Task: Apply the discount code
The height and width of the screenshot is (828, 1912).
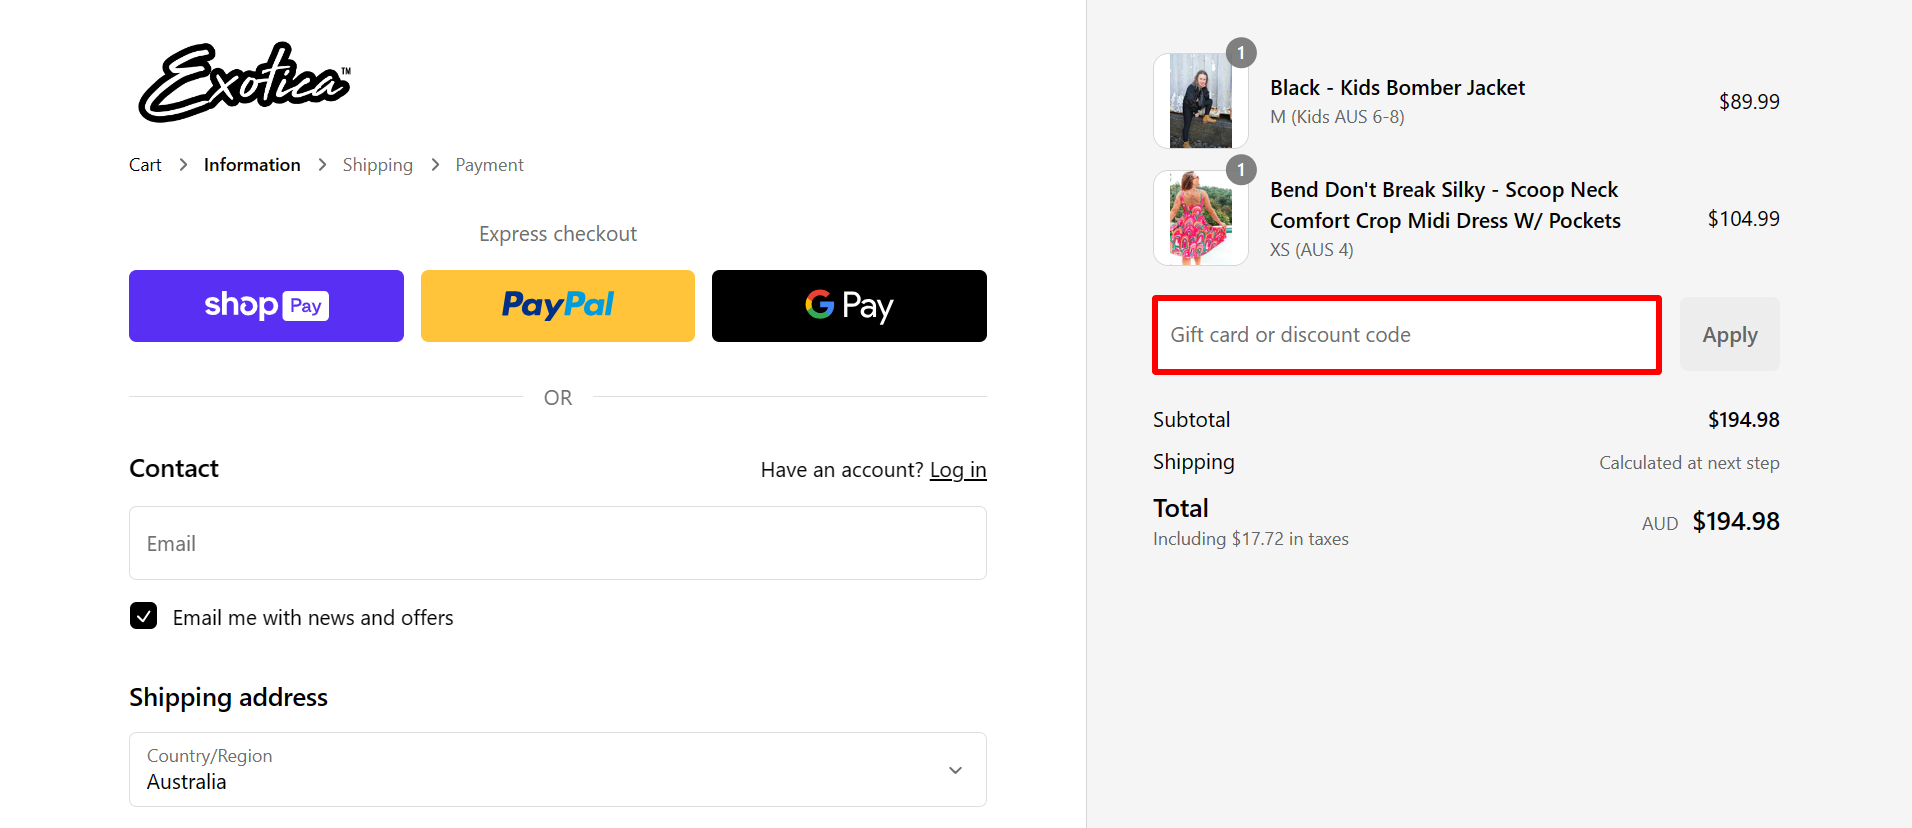Action: coord(1728,334)
